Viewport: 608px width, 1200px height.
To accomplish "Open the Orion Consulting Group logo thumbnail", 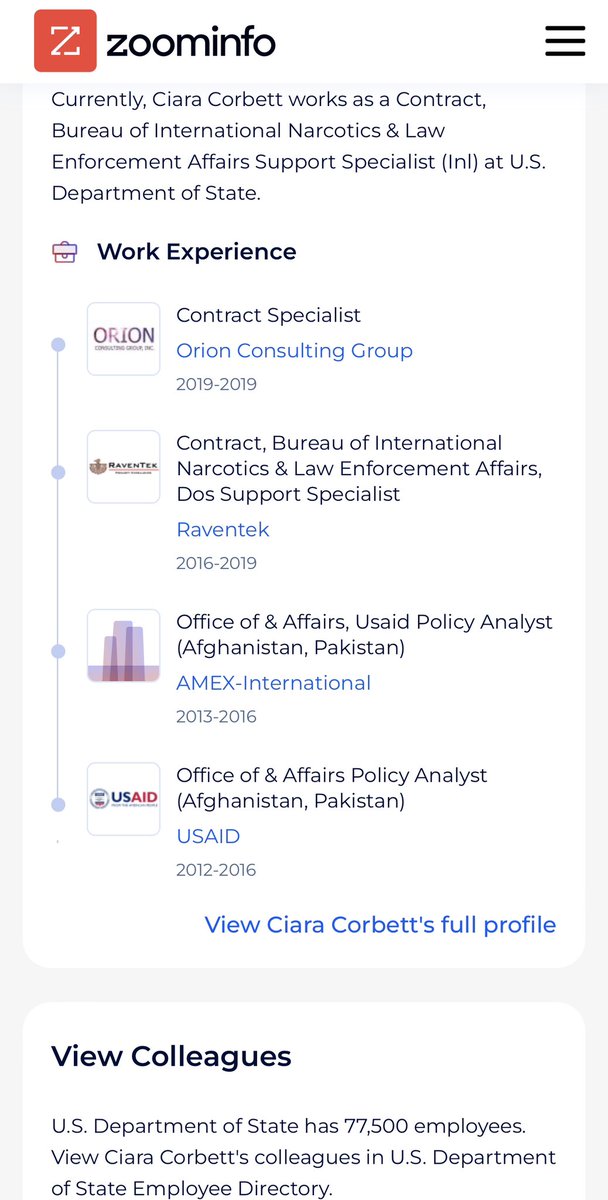I will point(123,339).
